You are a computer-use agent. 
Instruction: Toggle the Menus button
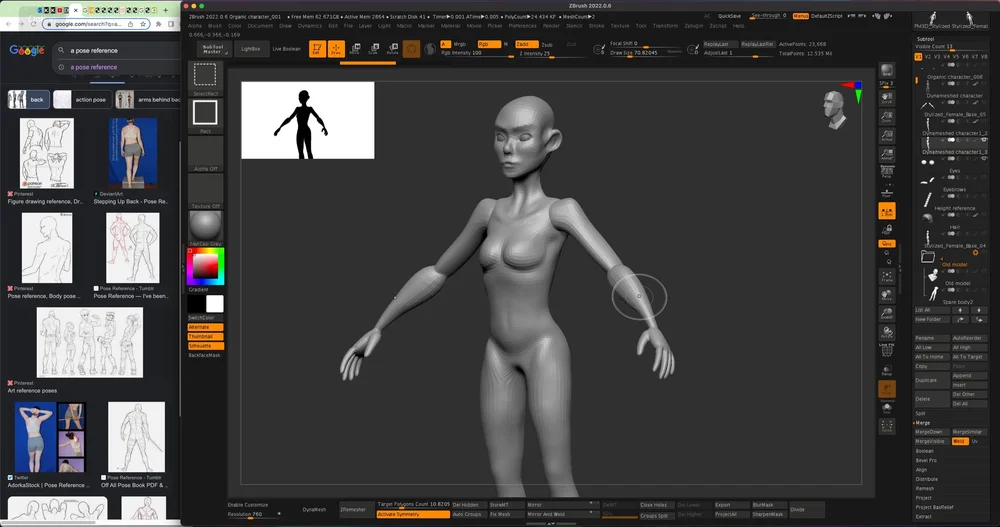point(800,16)
